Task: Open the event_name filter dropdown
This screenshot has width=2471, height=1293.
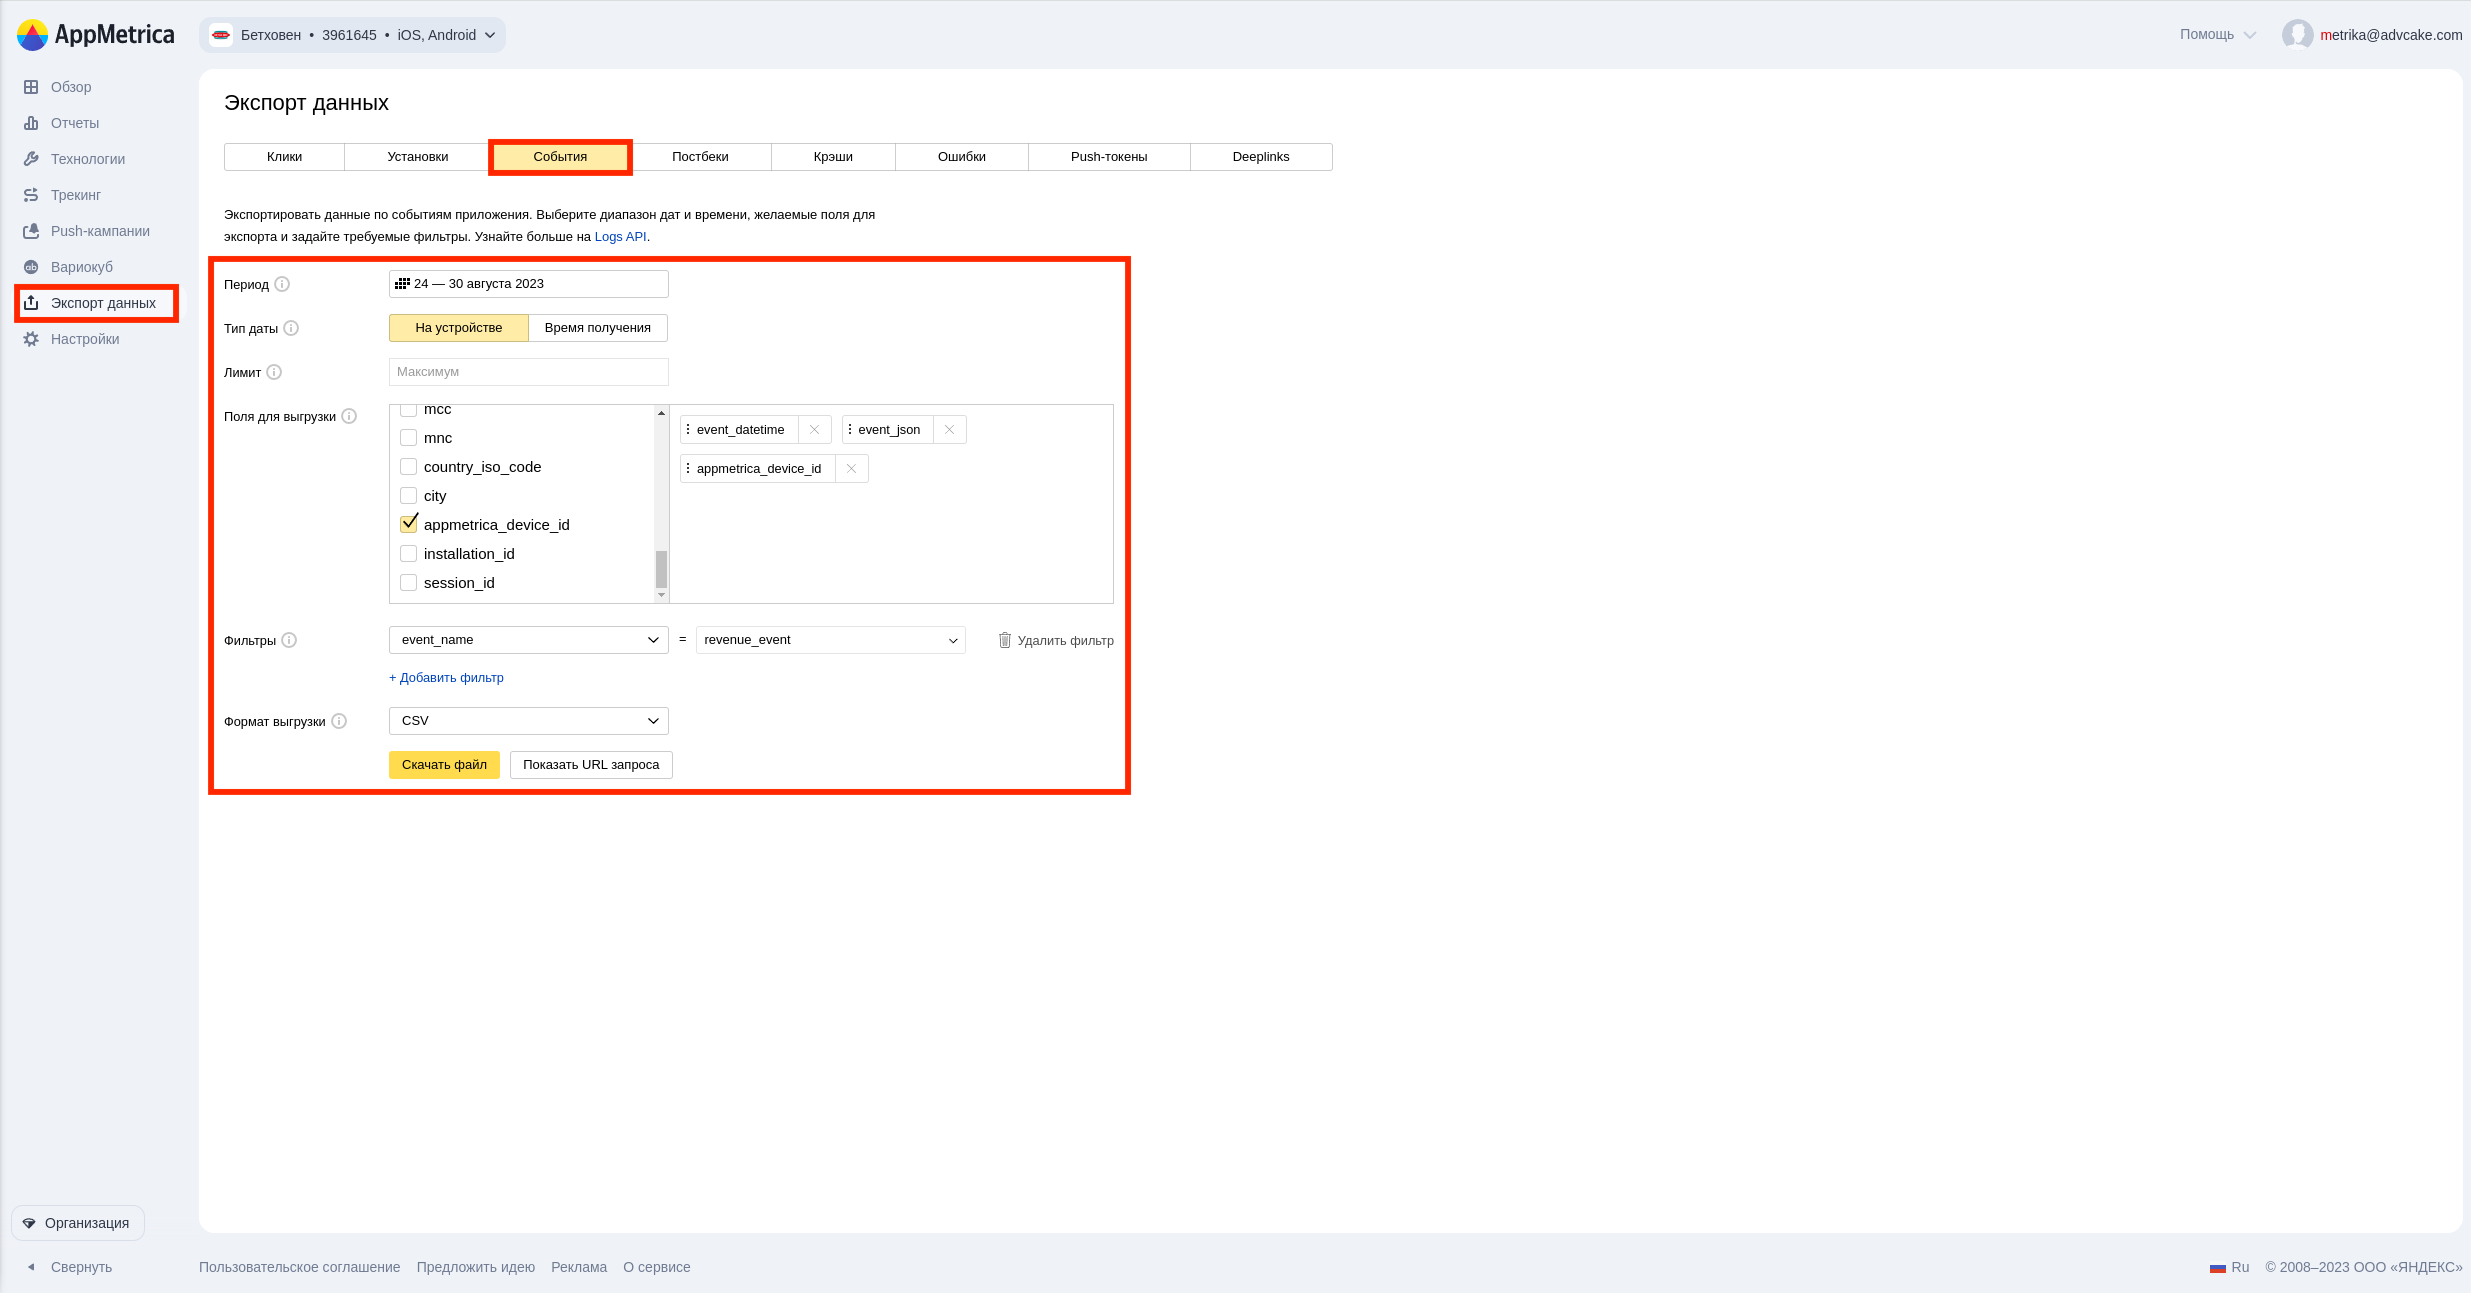Action: click(x=529, y=640)
